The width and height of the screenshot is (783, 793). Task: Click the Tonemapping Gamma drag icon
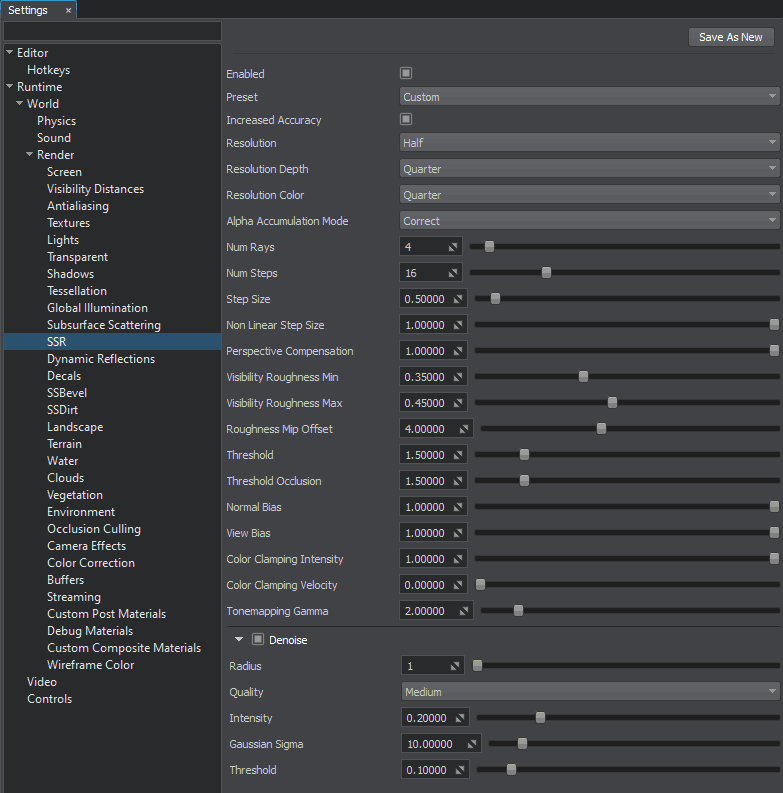pos(464,611)
